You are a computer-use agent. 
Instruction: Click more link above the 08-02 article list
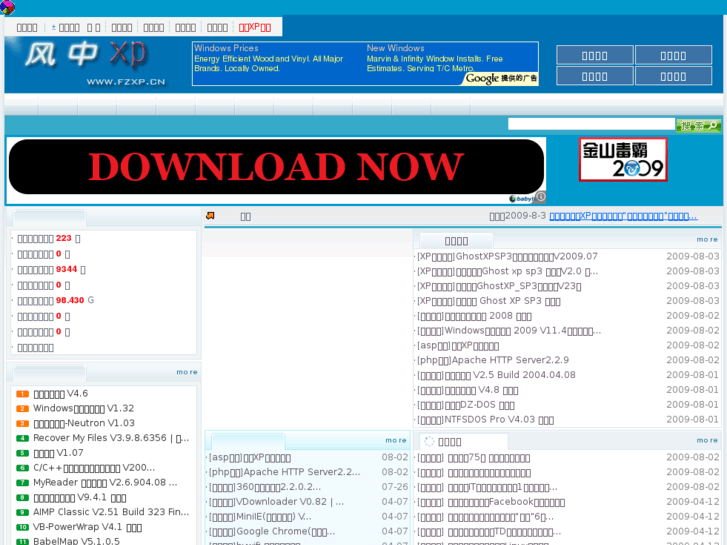click(395, 440)
